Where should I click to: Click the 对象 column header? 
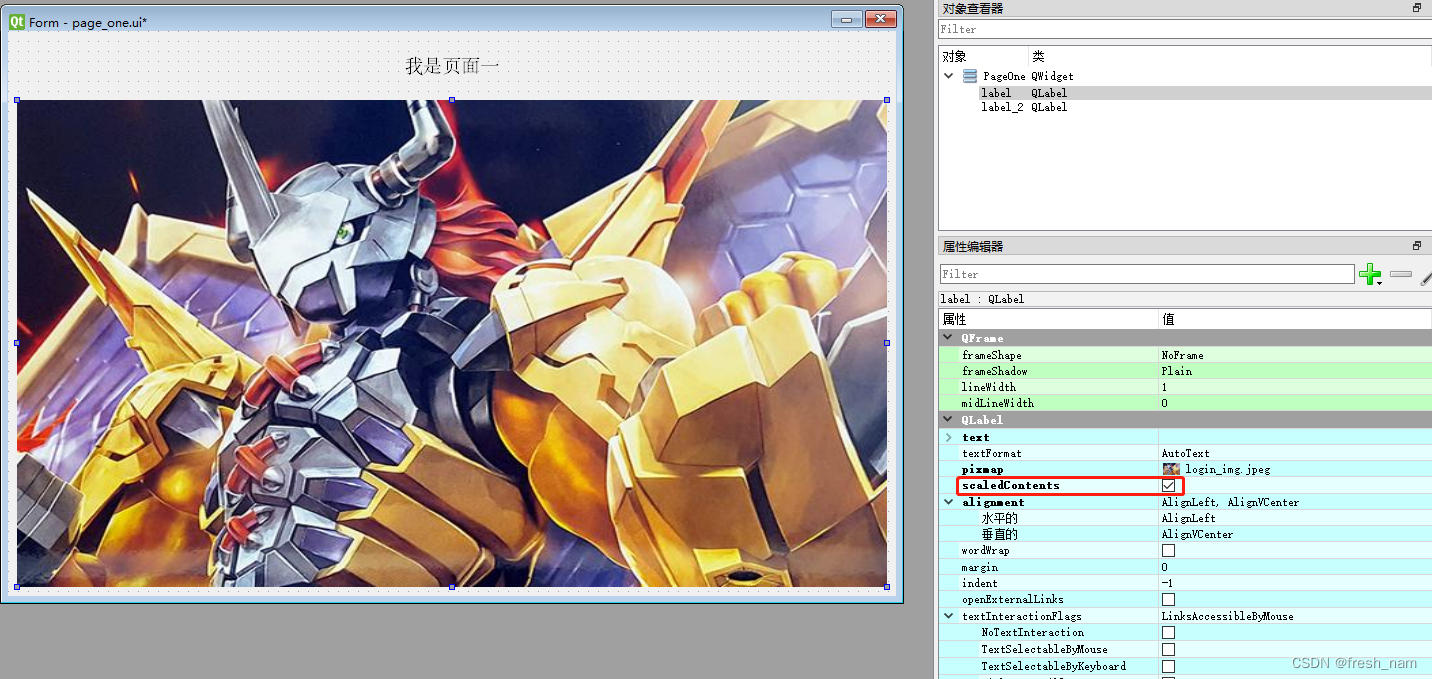pyautogui.click(x=983, y=57)
